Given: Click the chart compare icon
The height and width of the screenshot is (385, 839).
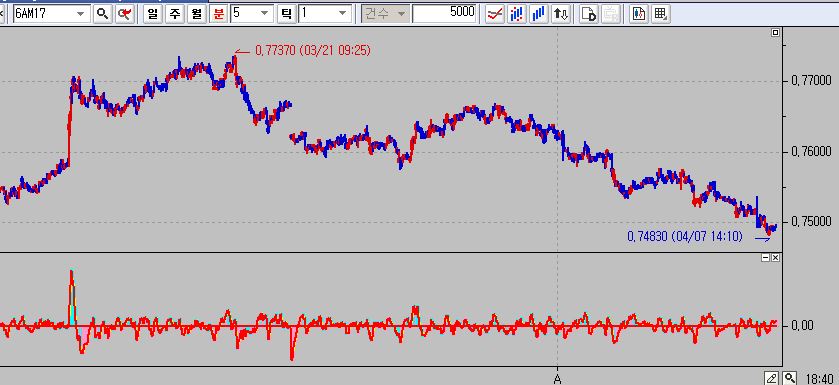Looking at the screenshot, I should pyautogui.click(x=638, y=14).
